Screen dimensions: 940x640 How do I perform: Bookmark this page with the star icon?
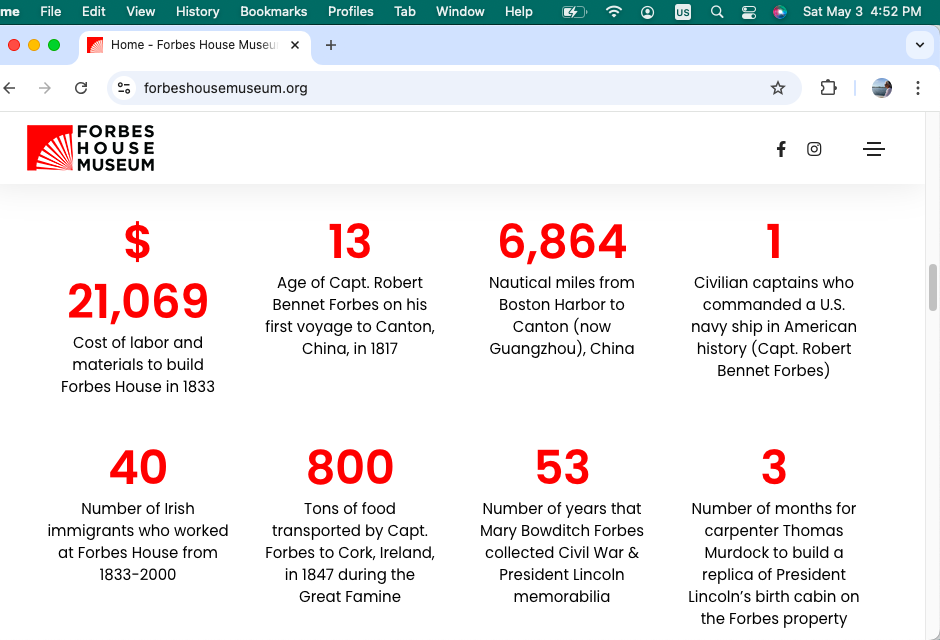[778, 88]
